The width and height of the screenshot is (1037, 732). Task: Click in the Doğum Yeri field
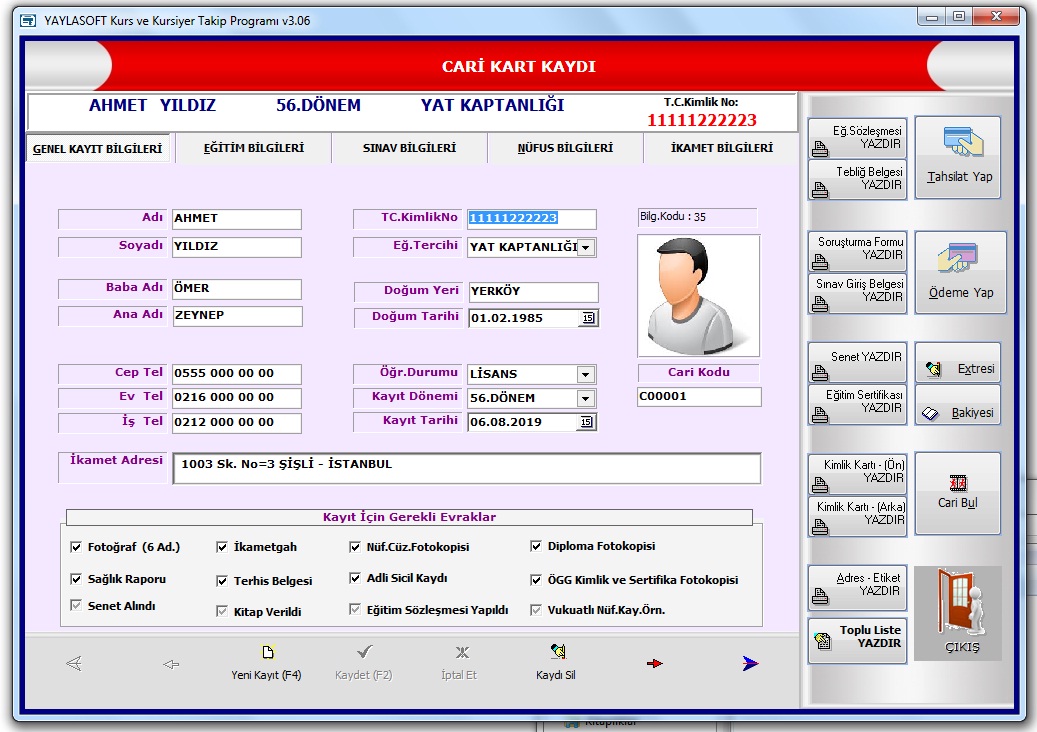[x=534, y=292]
